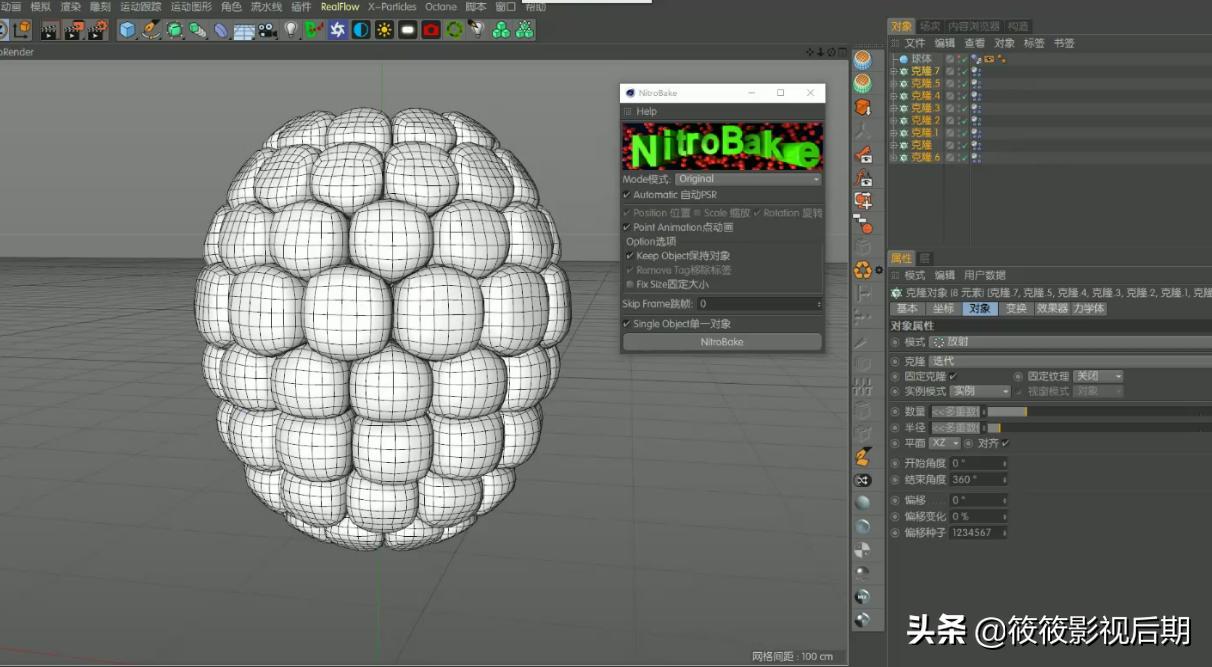The width and height of the screenshot is (1212, 667).
Task: Click the NitroBake bake button
Action: (722, 341)
